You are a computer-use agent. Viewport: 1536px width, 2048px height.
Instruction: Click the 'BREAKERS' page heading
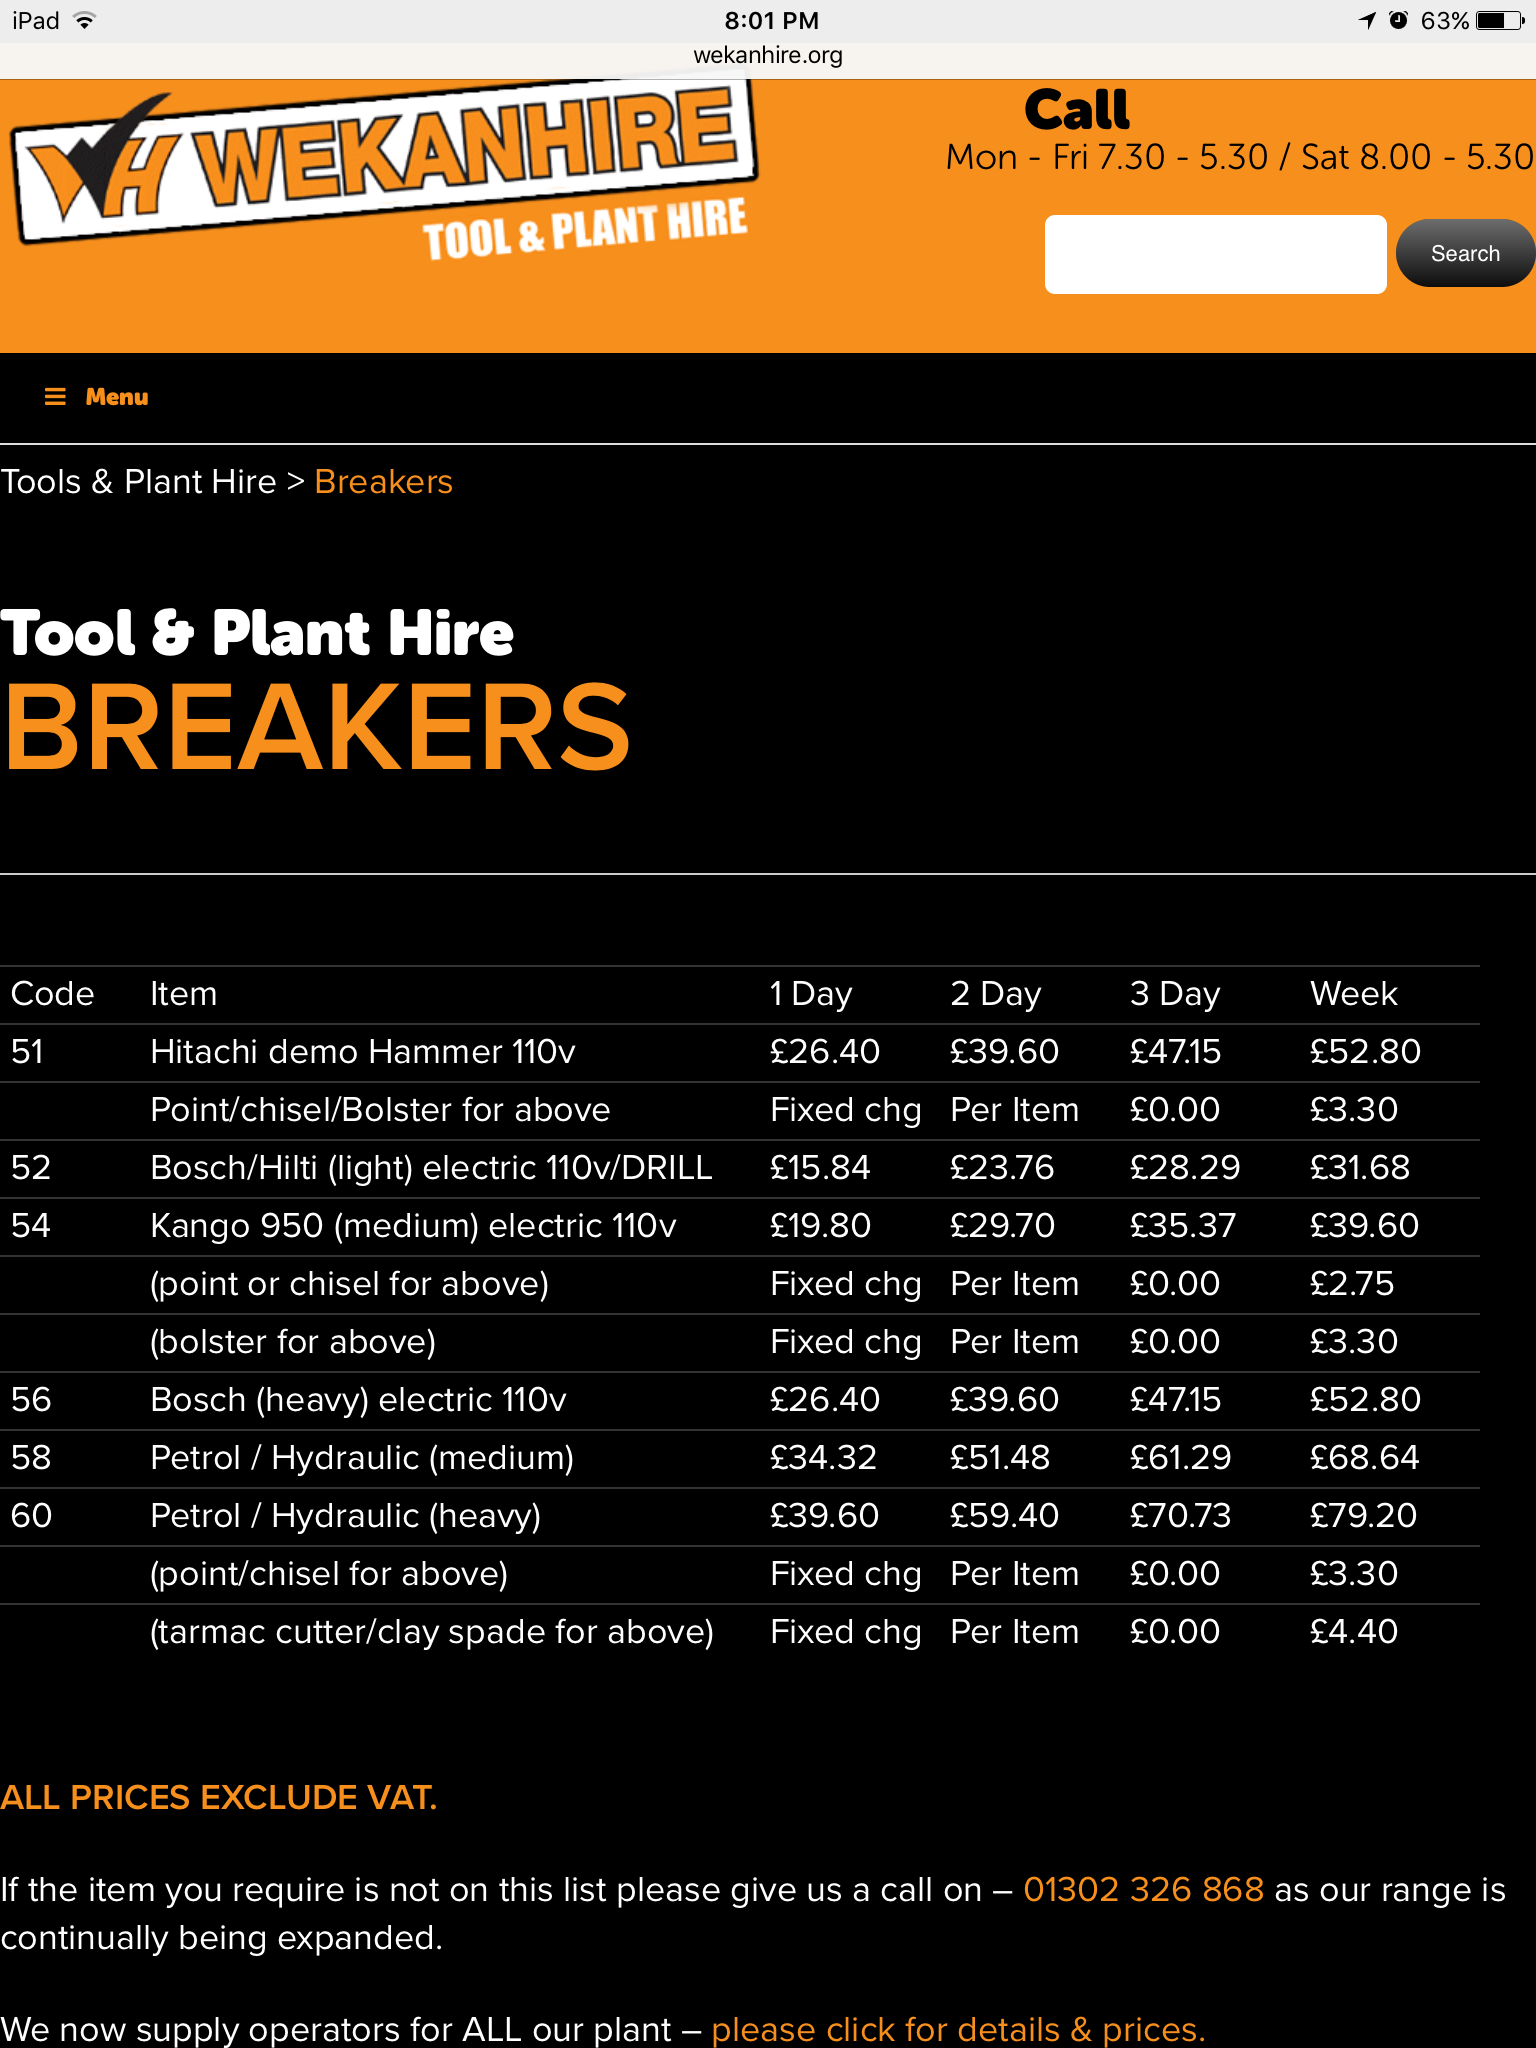pyautogui.click(x=316, y=727)
